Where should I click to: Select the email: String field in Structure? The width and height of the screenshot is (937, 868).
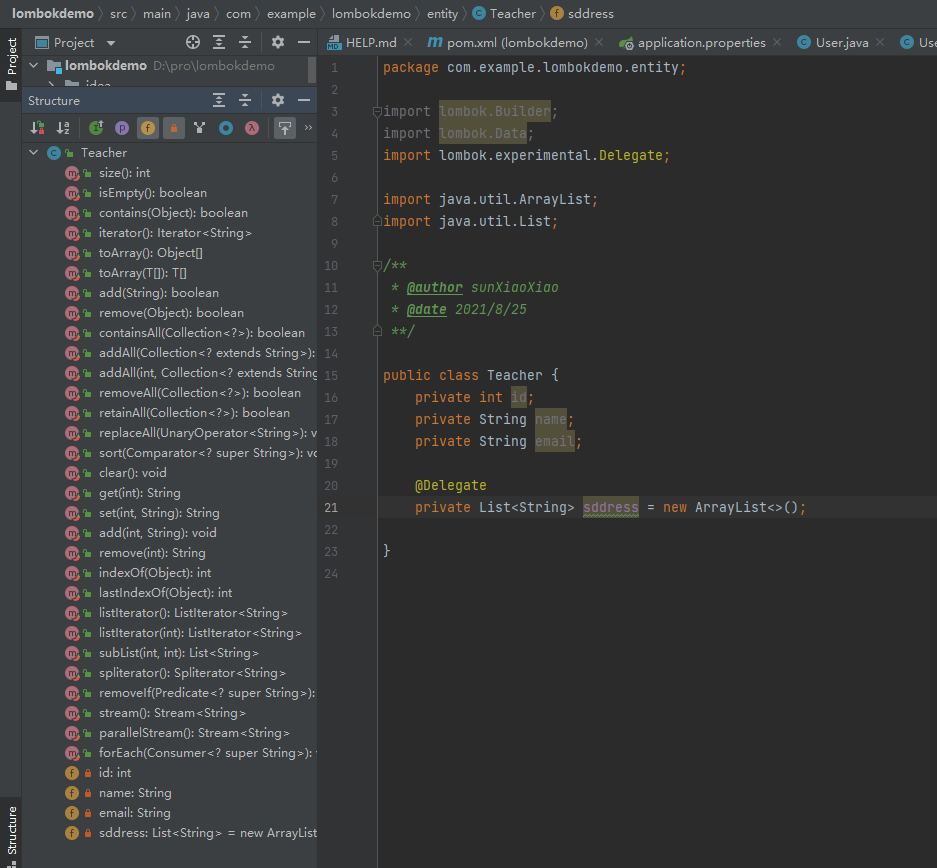tap(134, 813)
